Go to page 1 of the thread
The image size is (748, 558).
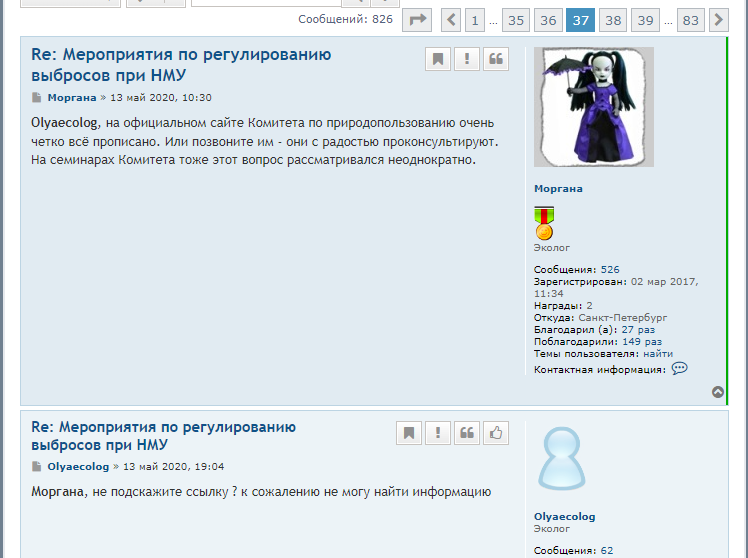474,20
